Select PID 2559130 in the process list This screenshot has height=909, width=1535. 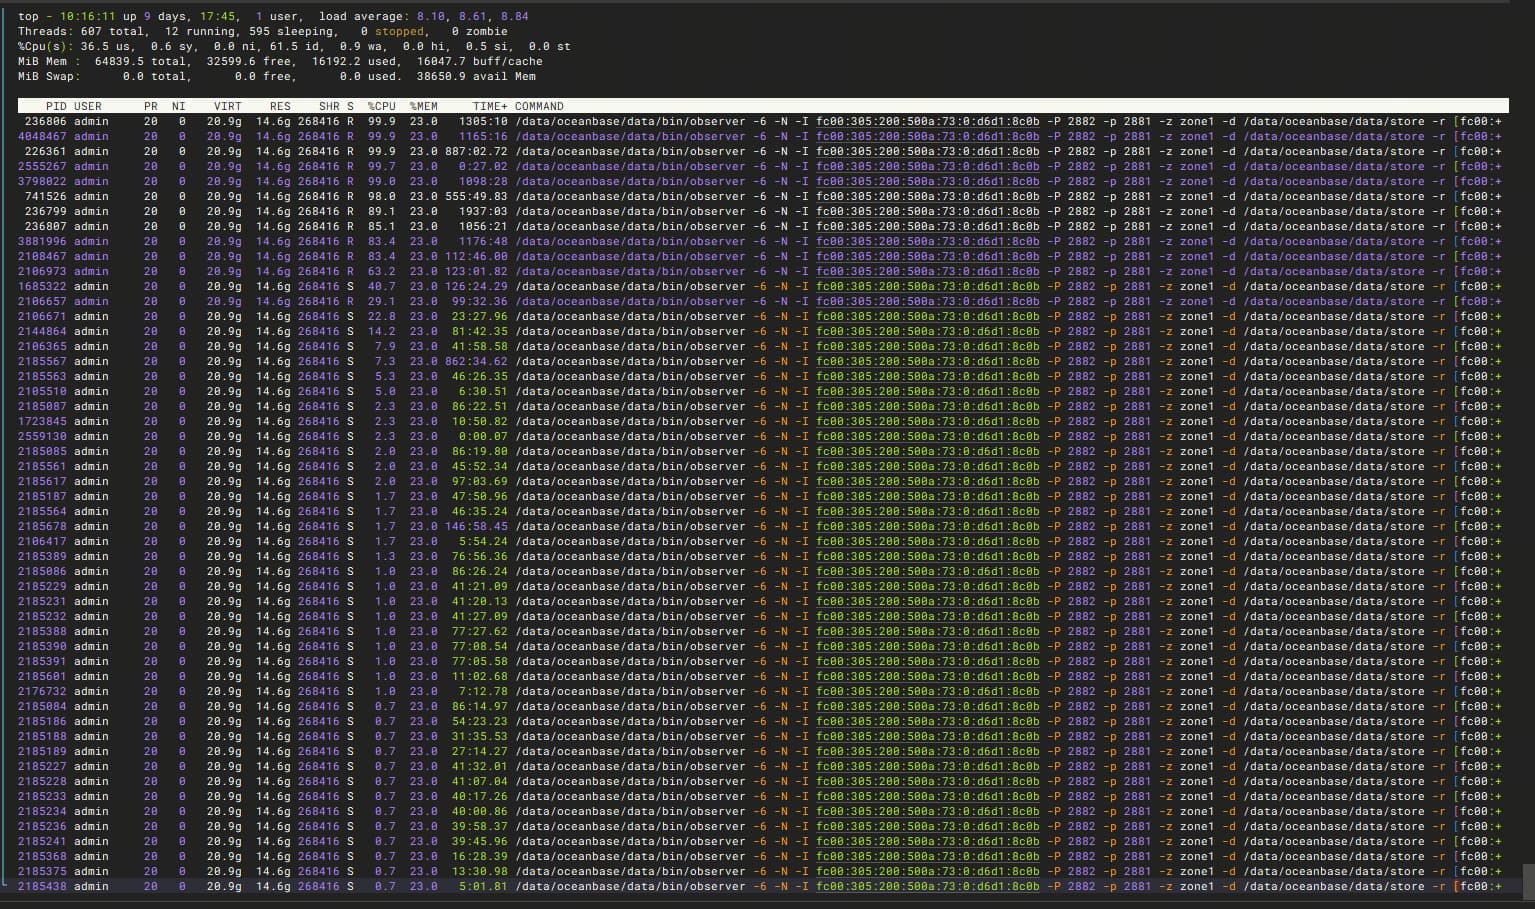pyautogui.click(x=42, y=436)
